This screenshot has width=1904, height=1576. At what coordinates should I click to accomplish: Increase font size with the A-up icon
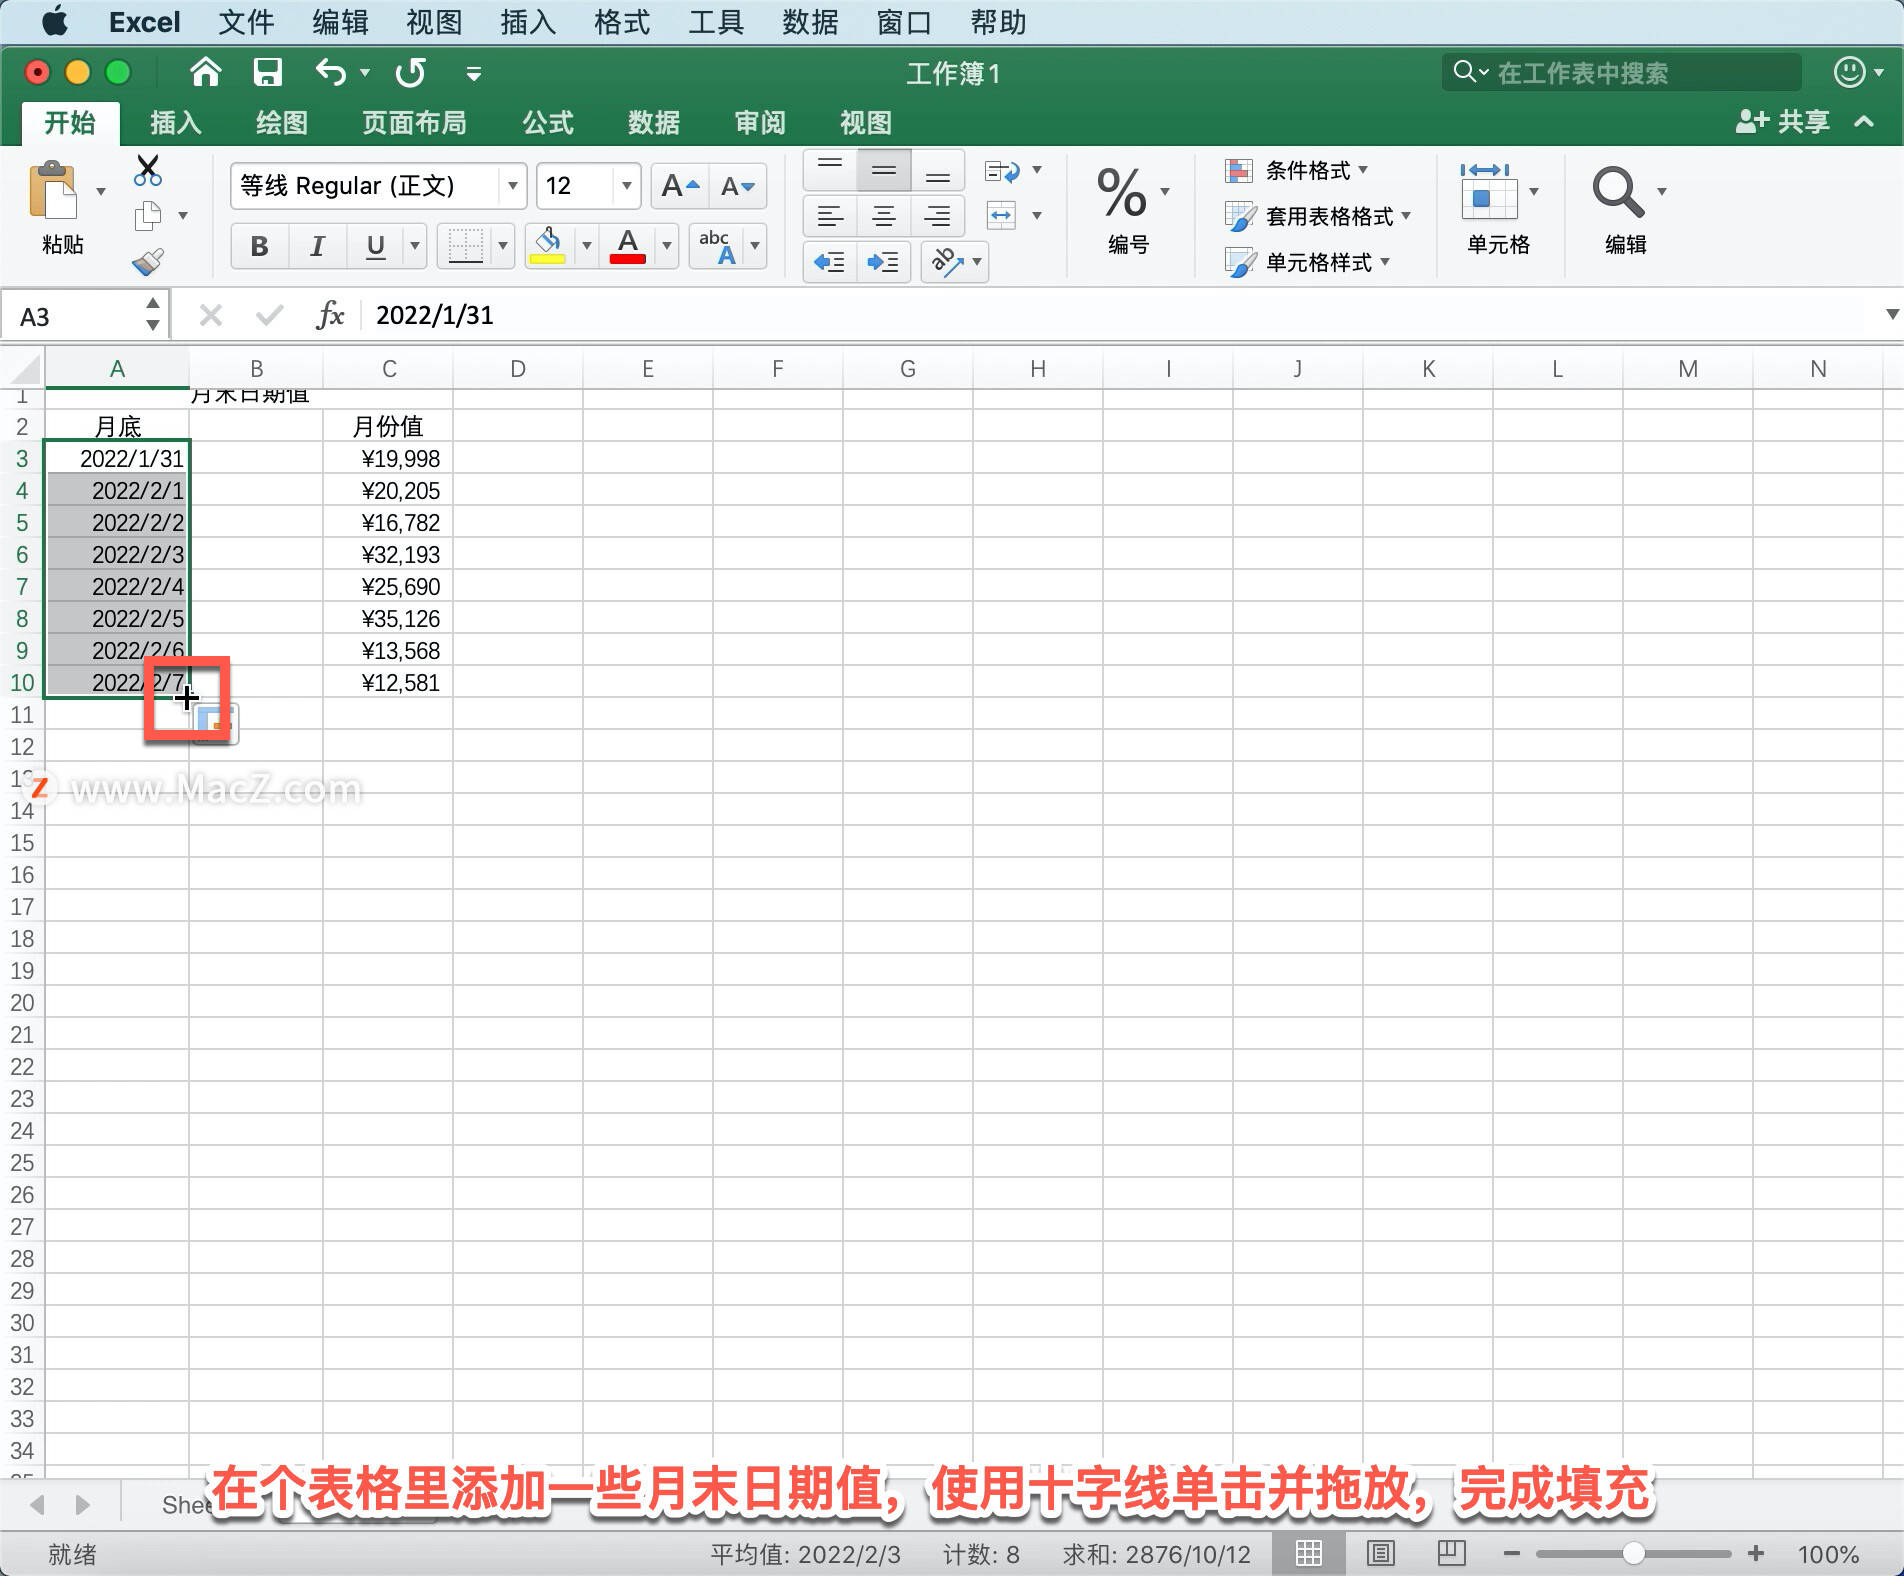click(x=678, y=185)
